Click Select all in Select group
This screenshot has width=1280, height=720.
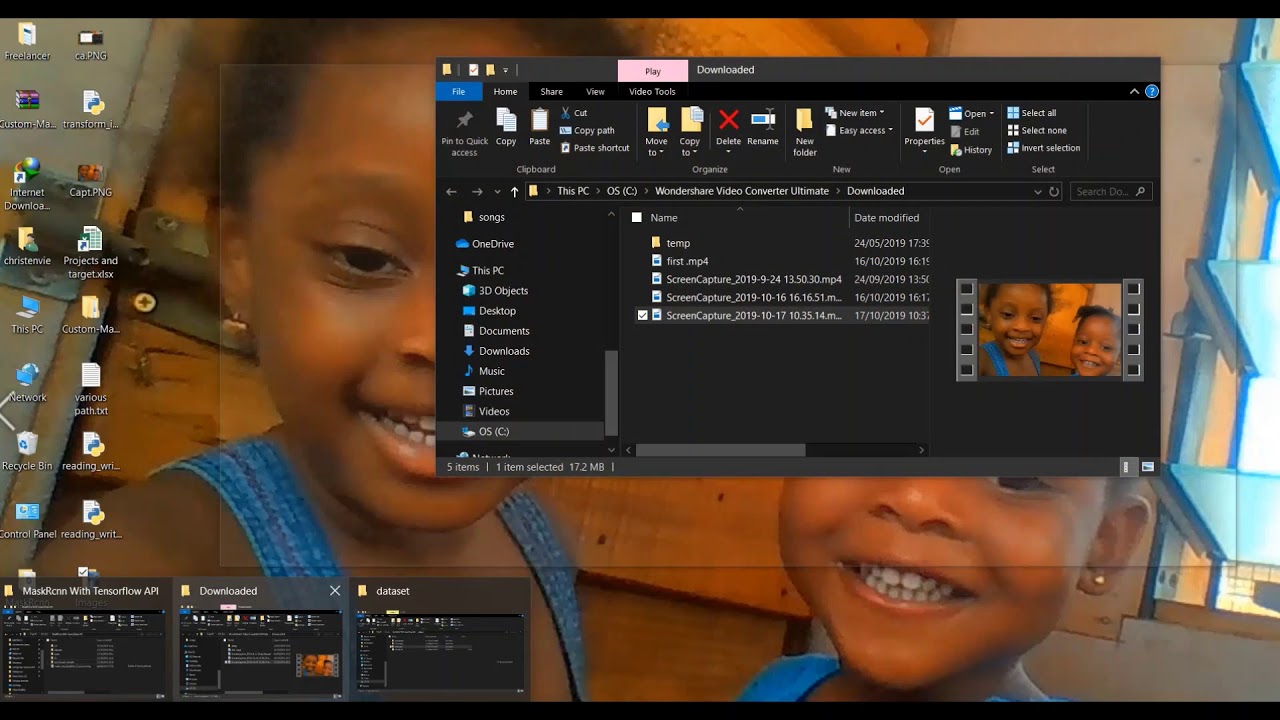pos(1037,113)
